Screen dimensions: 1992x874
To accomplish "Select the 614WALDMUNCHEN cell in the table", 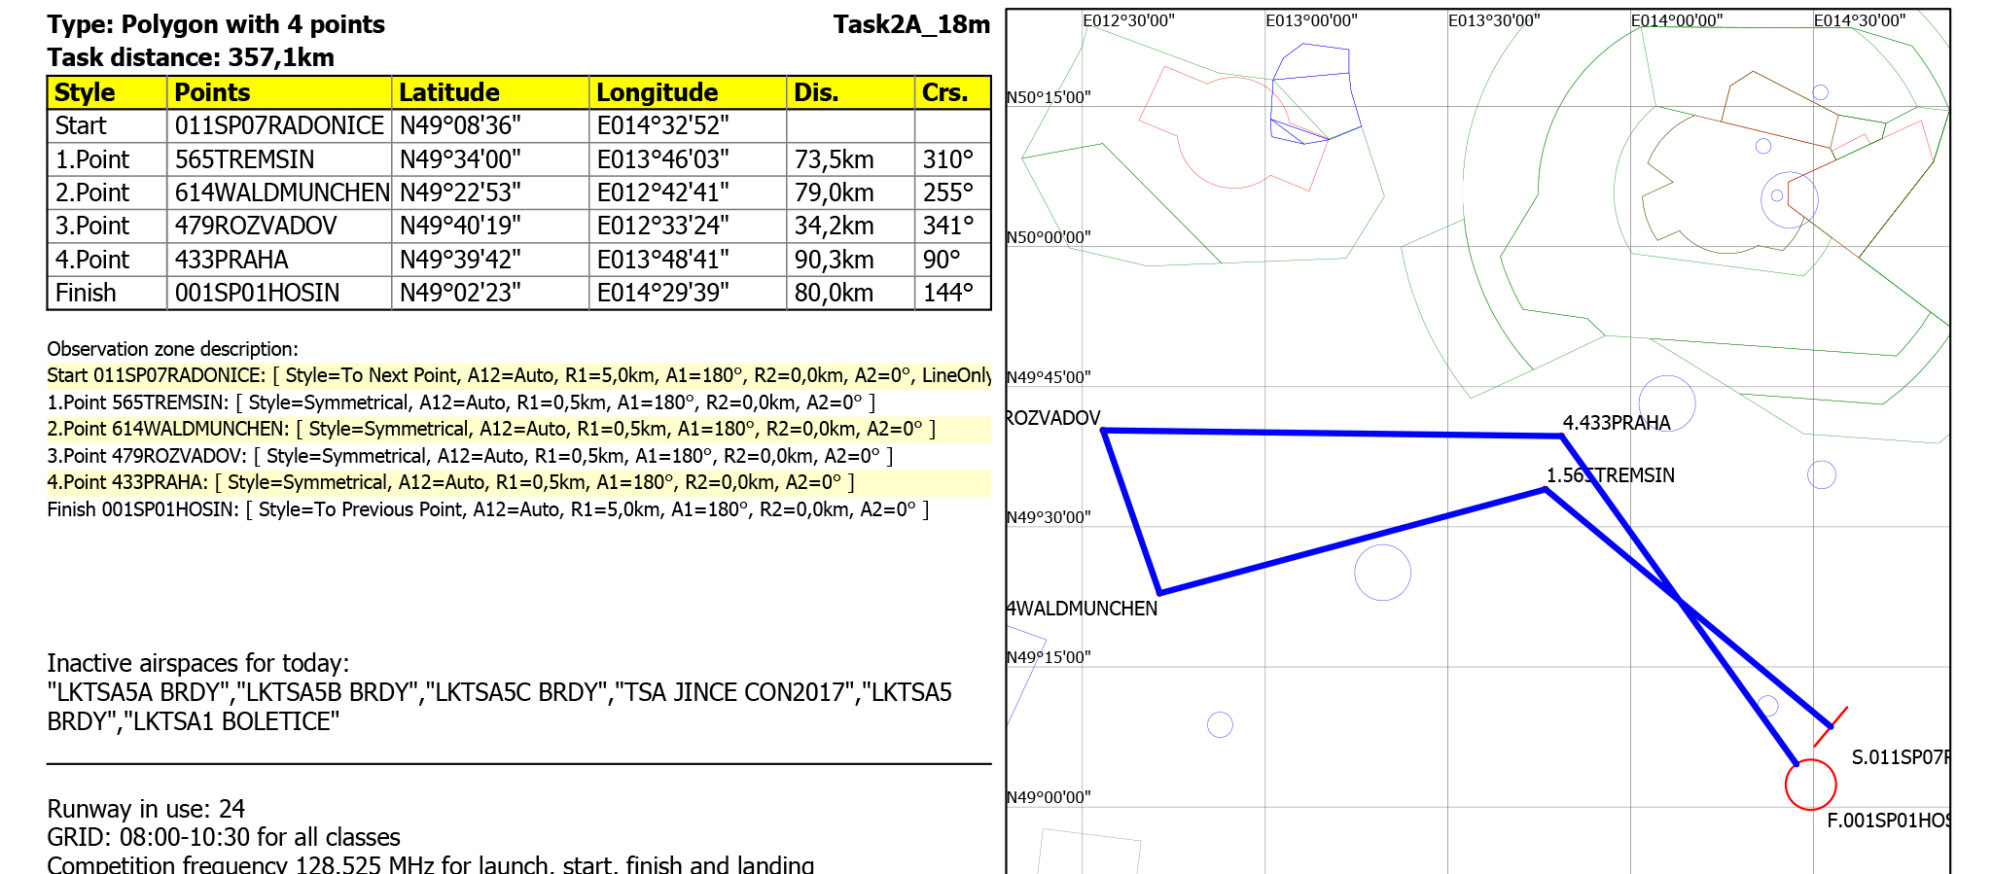I will [280, 192].
